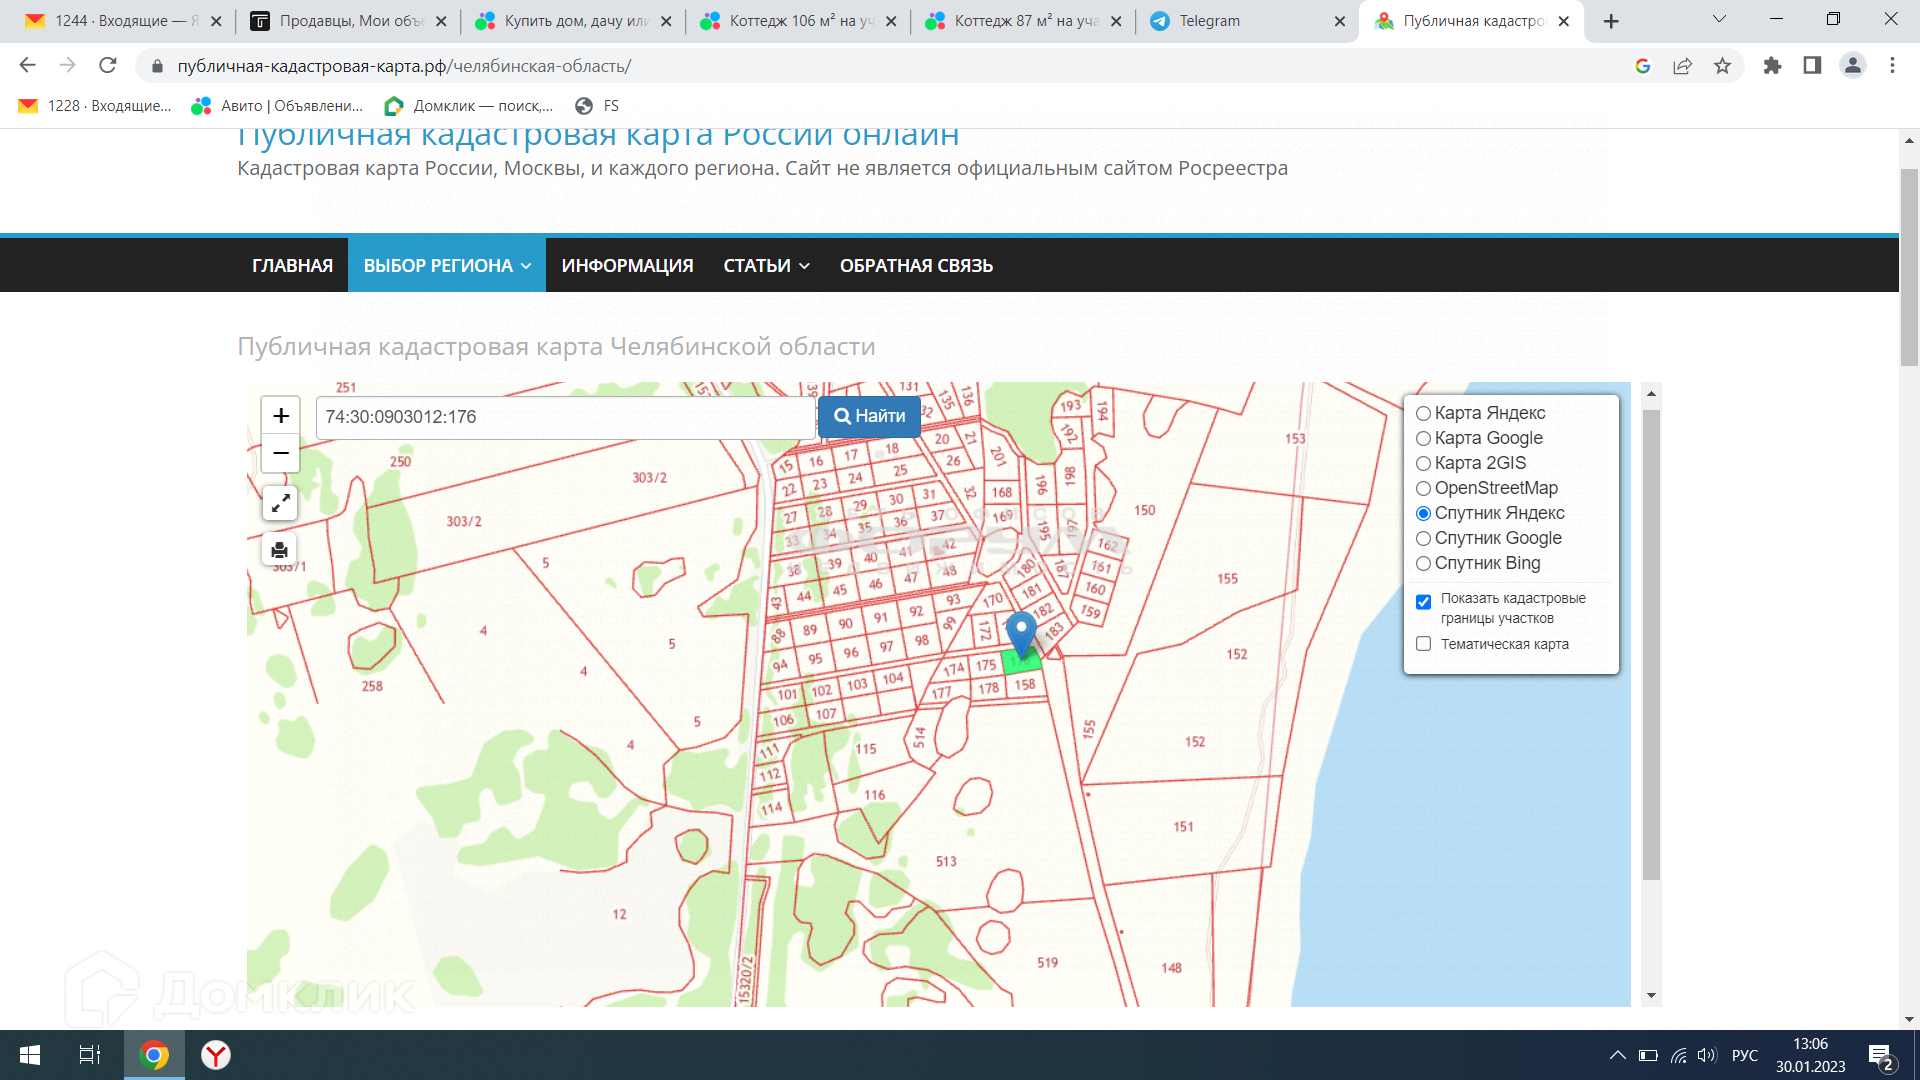Click the print map icon

pos(280,550)
